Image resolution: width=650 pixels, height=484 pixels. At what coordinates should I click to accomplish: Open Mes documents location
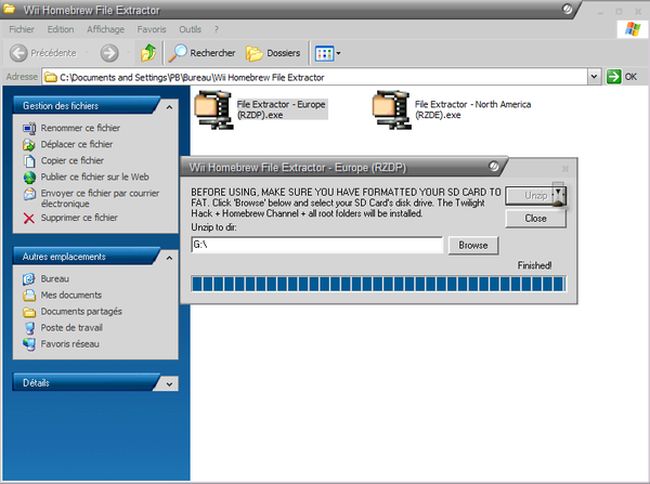(x=71, y=295)
